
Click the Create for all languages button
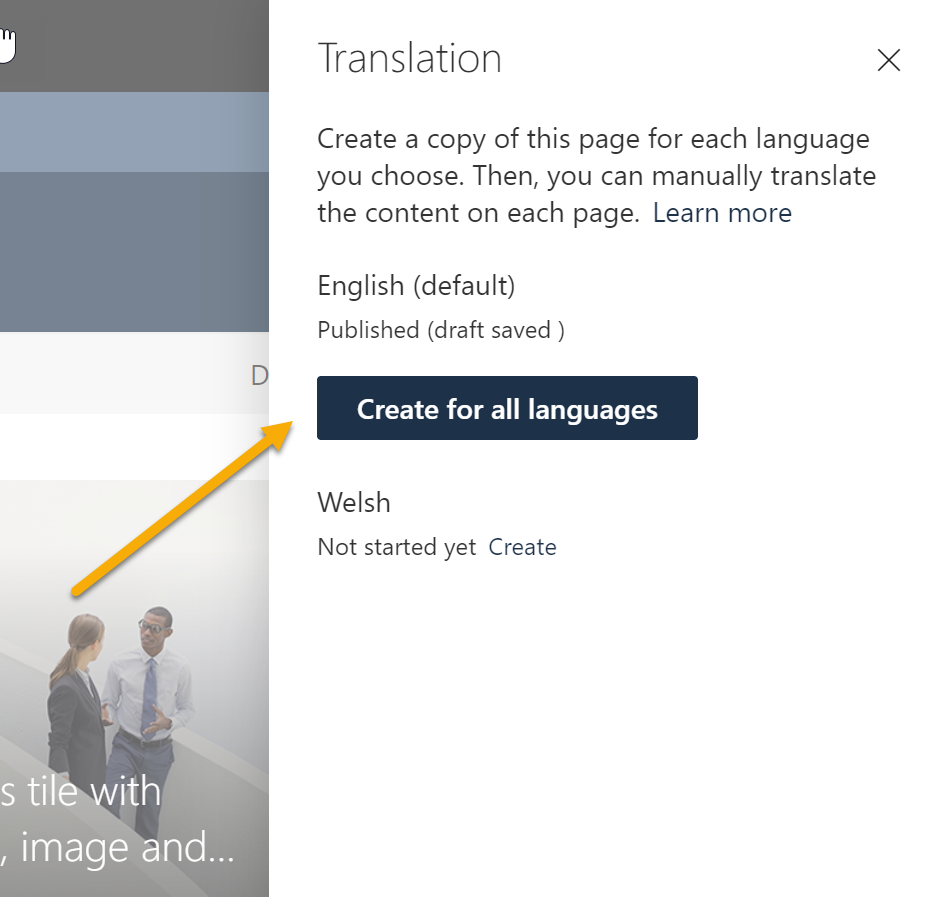(506, 408)
